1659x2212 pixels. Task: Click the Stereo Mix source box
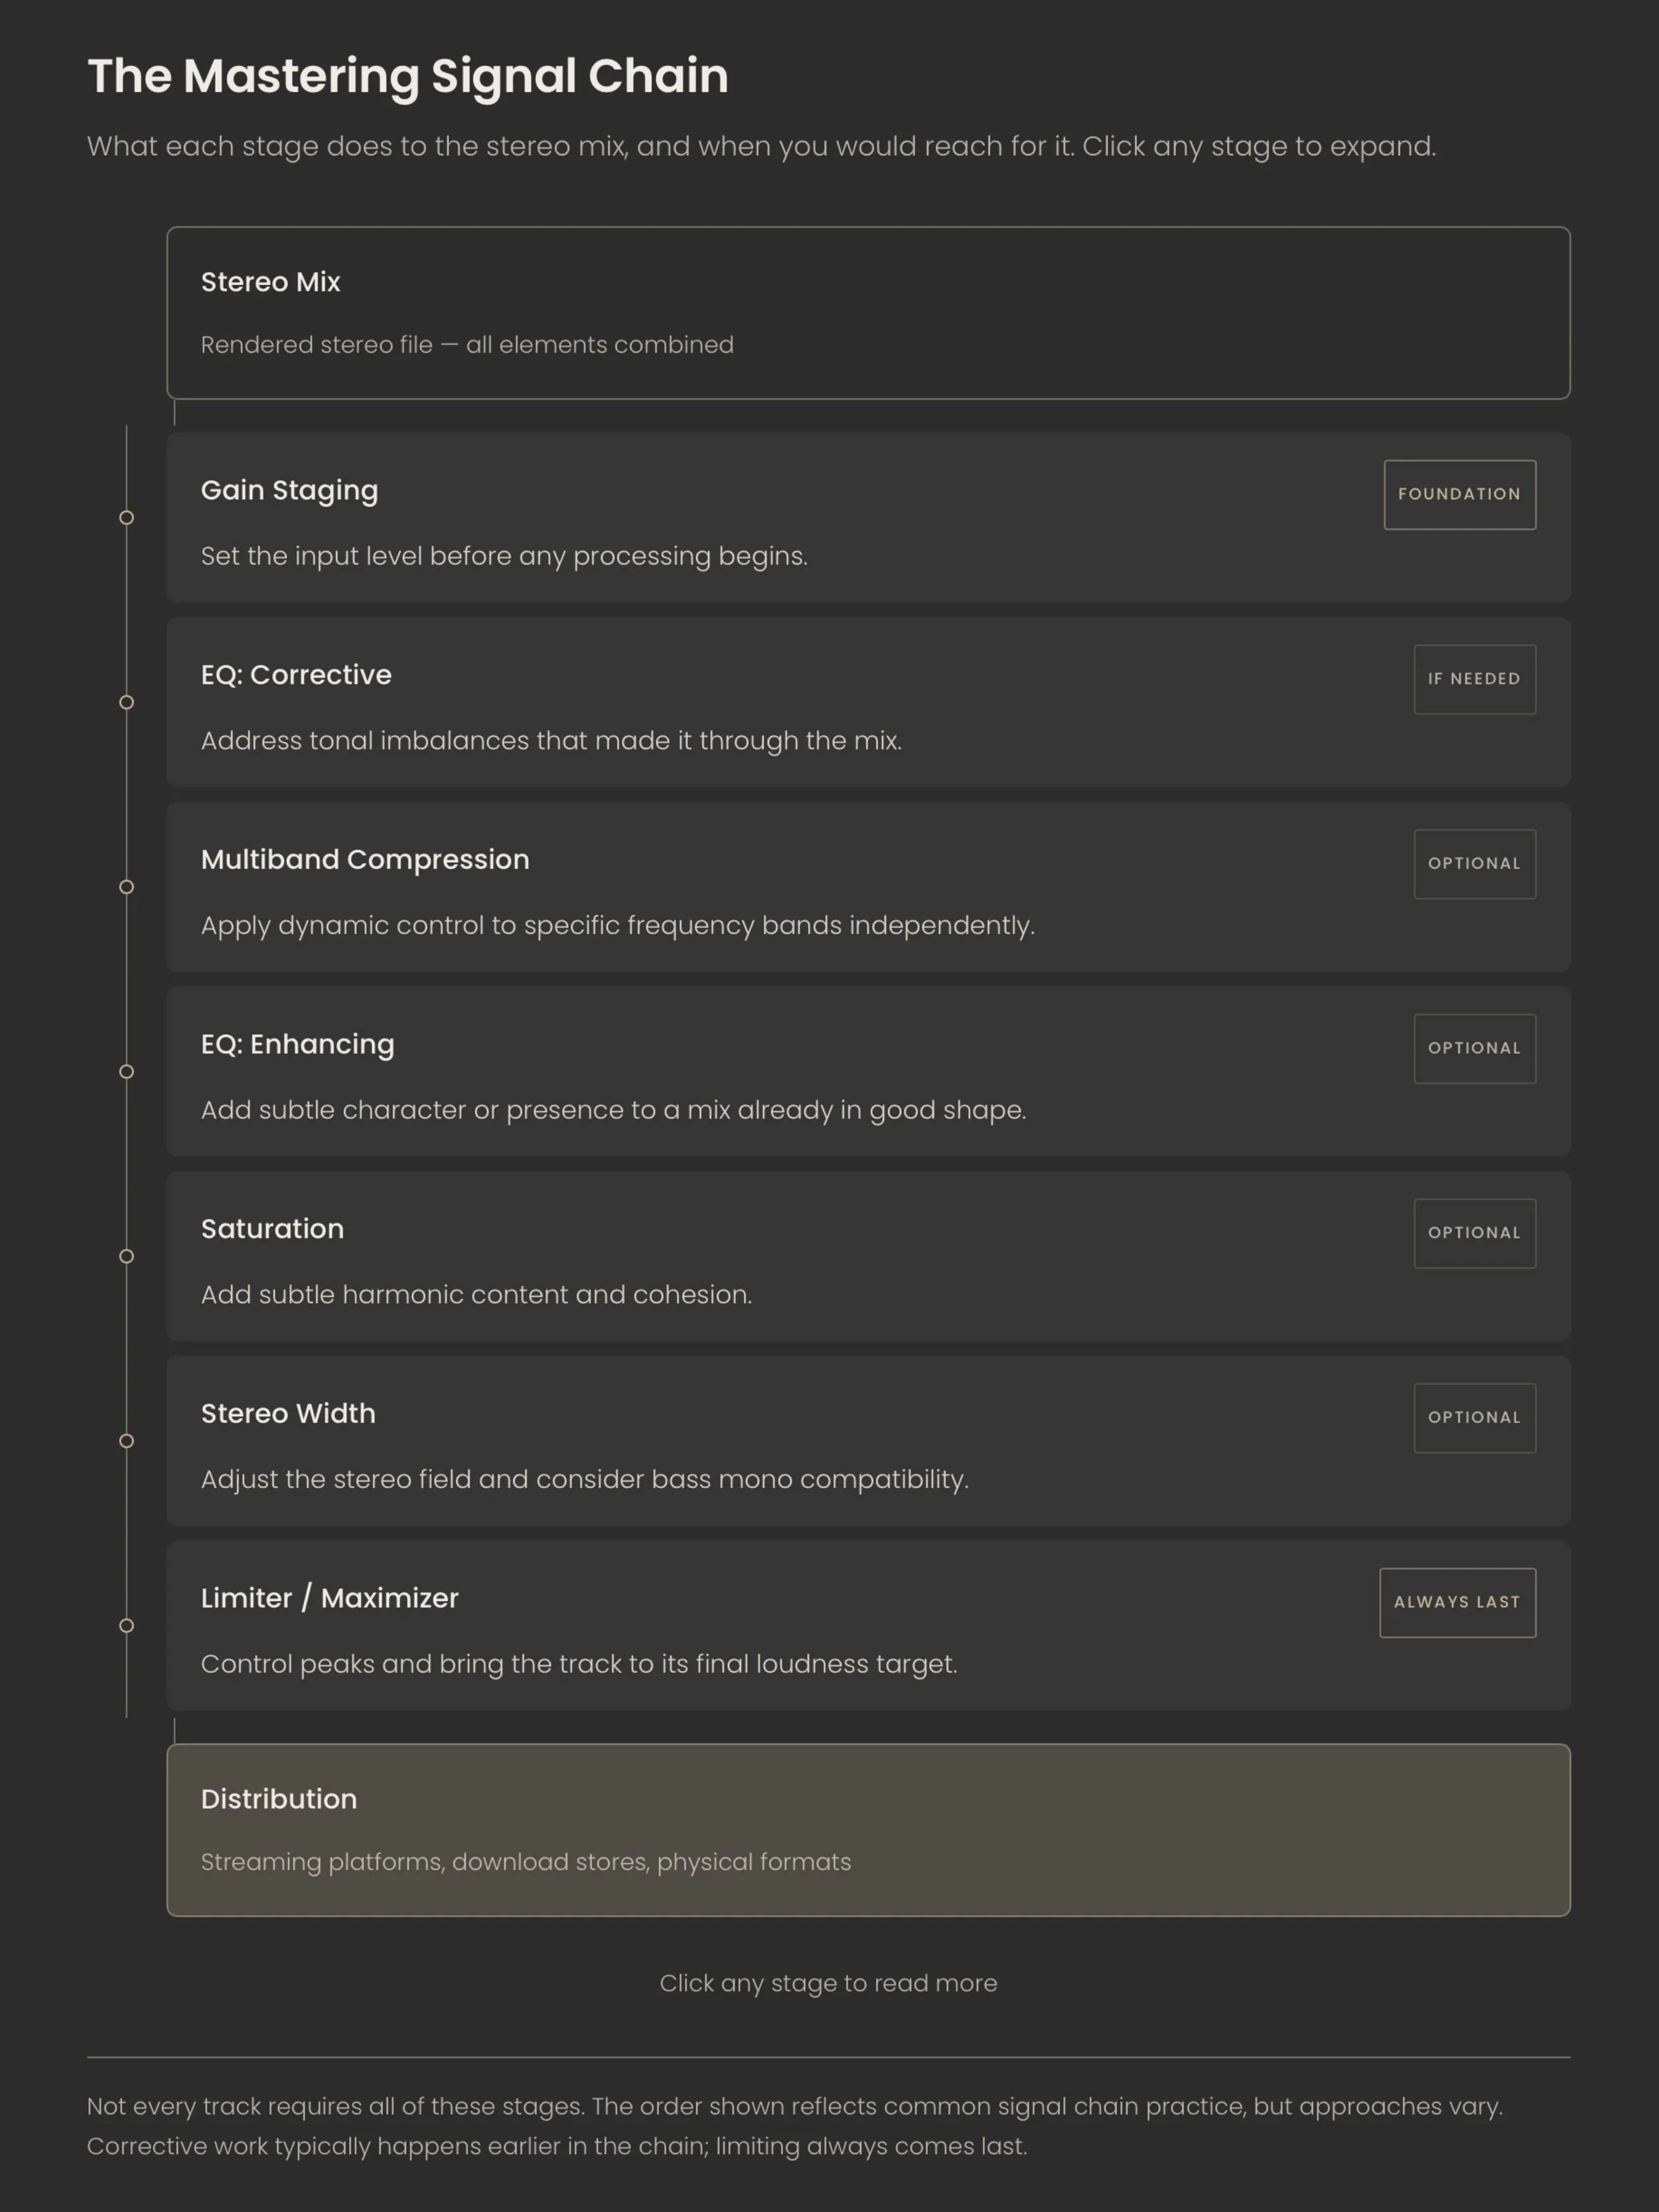click(x=868, y=313)
